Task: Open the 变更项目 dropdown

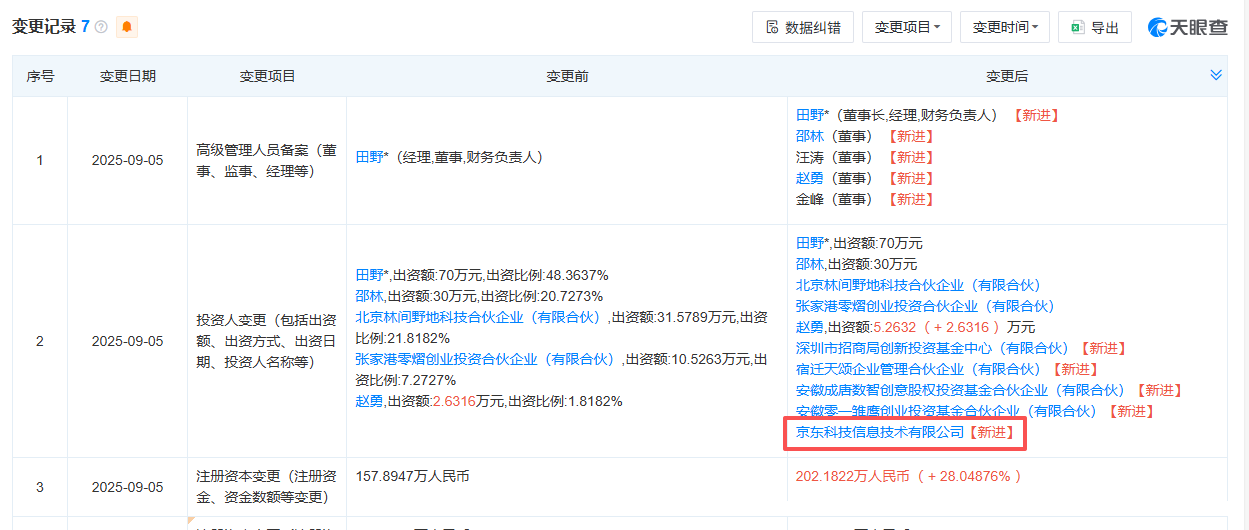Action: pyautogui.click(x=907, y=27)
